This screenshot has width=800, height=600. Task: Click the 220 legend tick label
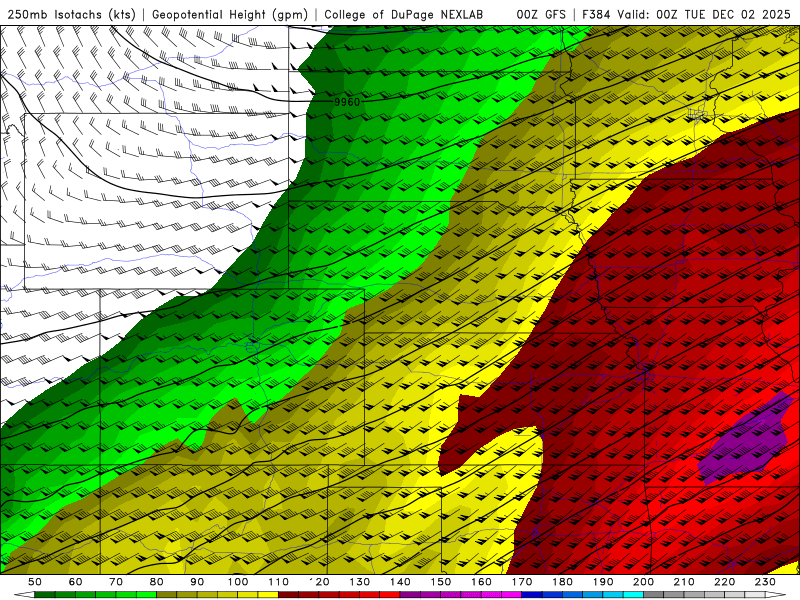click(x=725, y=582)
